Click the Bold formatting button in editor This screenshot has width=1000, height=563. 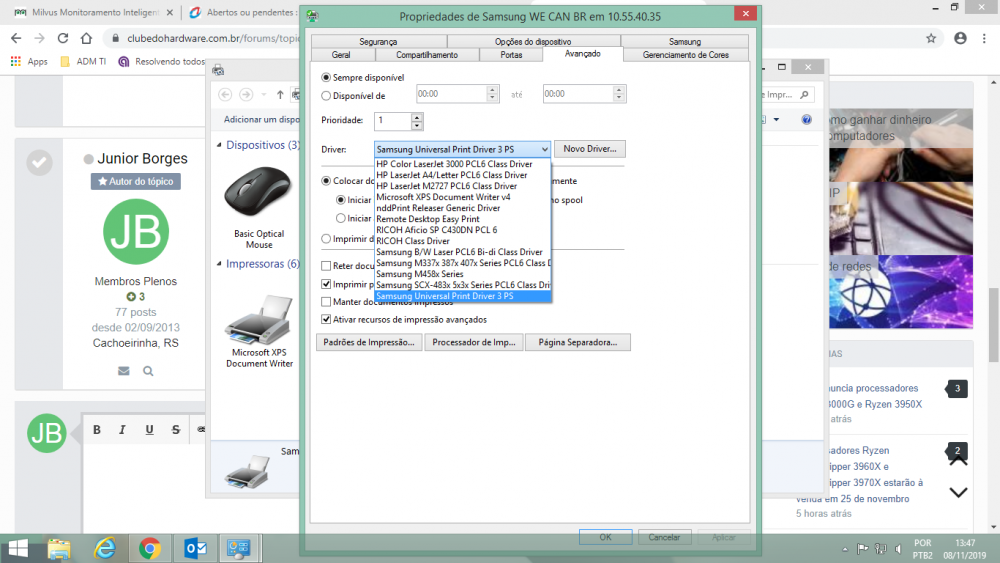click(x=97, y=430)
